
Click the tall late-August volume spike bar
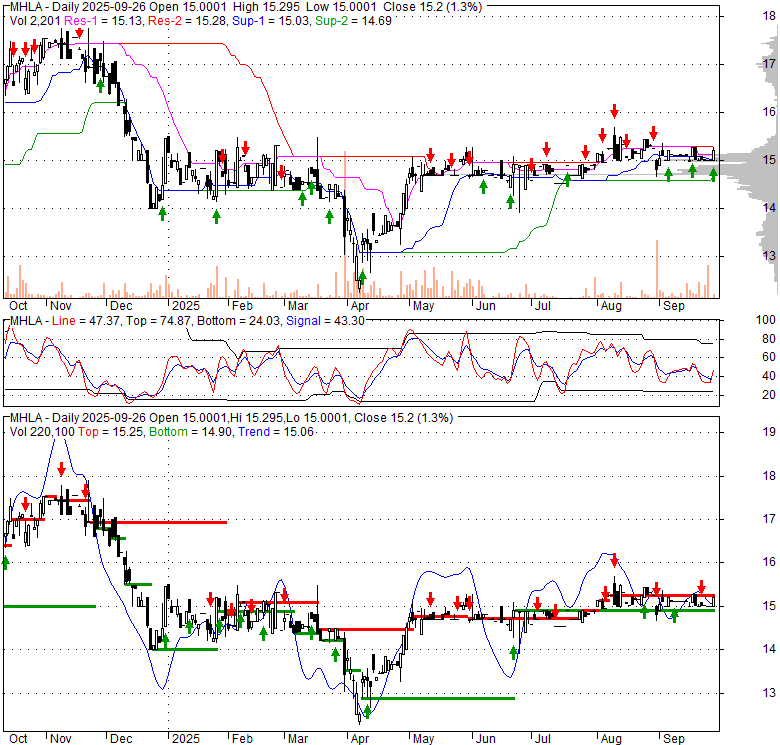pyautogui.click(x=657, y=269)
